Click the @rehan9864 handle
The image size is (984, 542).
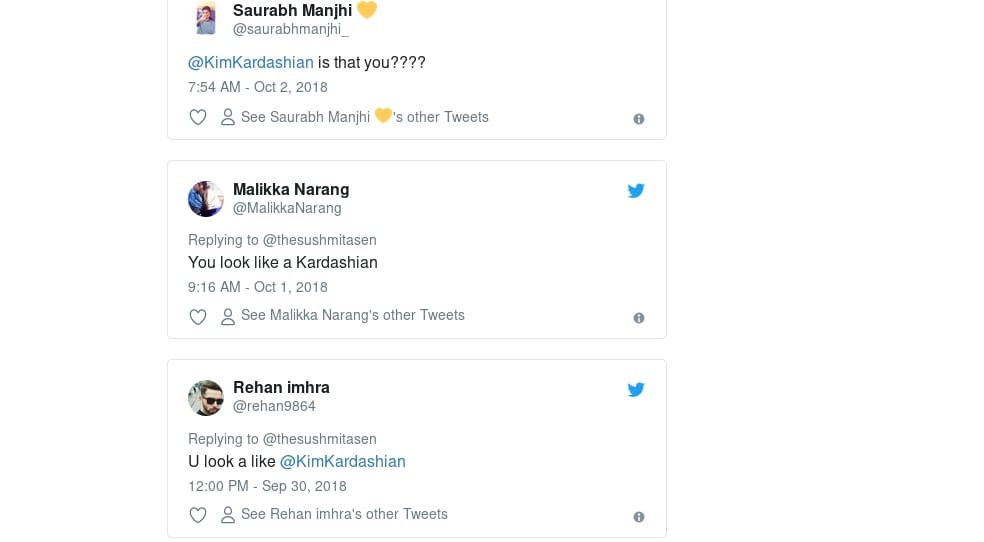[x=274, y=406]
